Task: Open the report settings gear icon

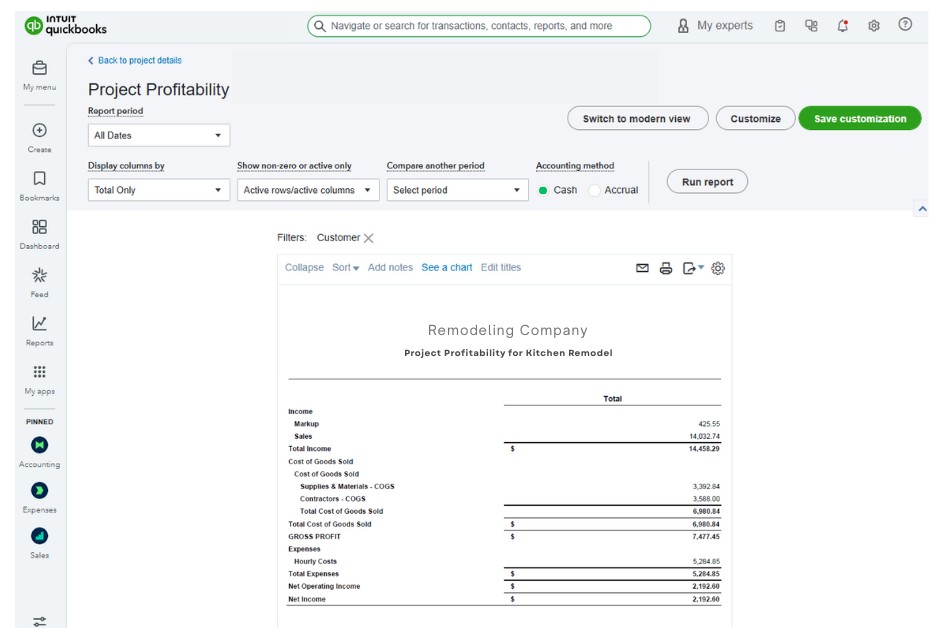Action: tap(718, 267)
